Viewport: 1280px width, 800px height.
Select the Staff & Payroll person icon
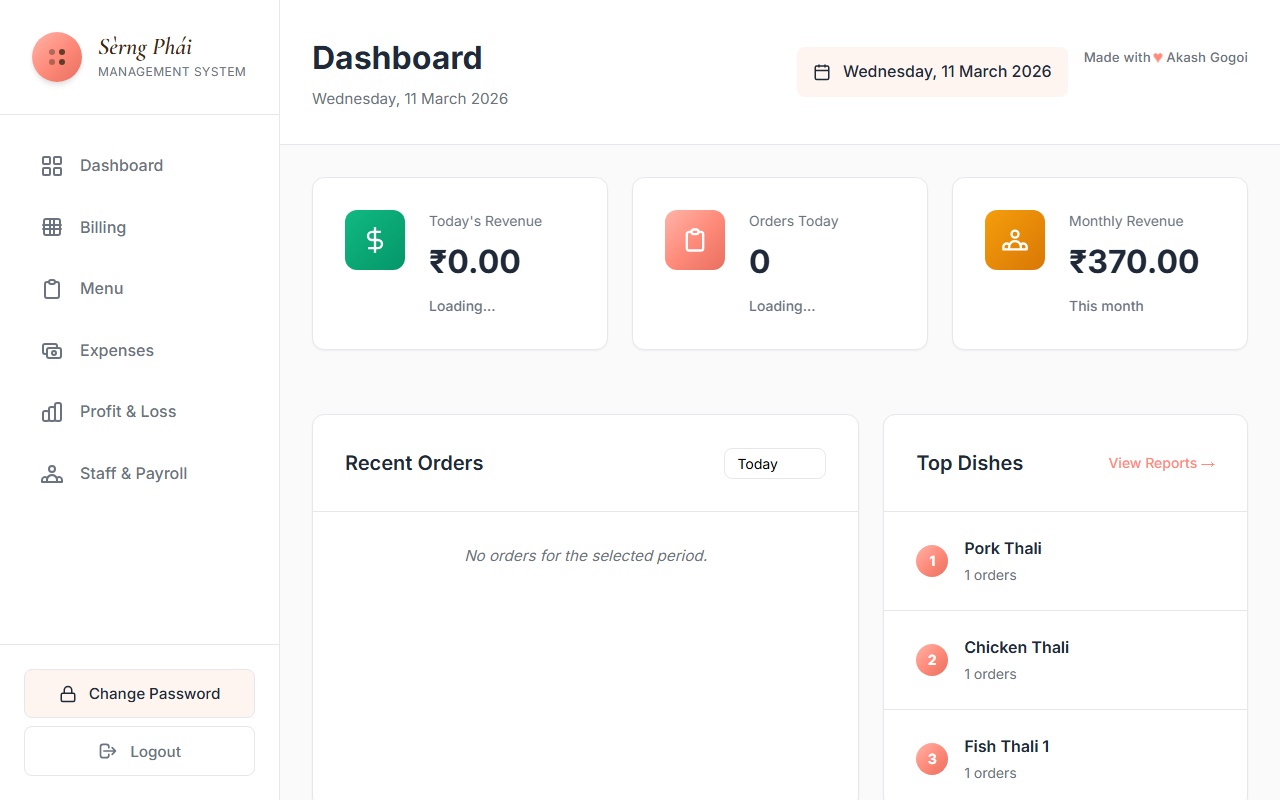click(x=52, y=473)
